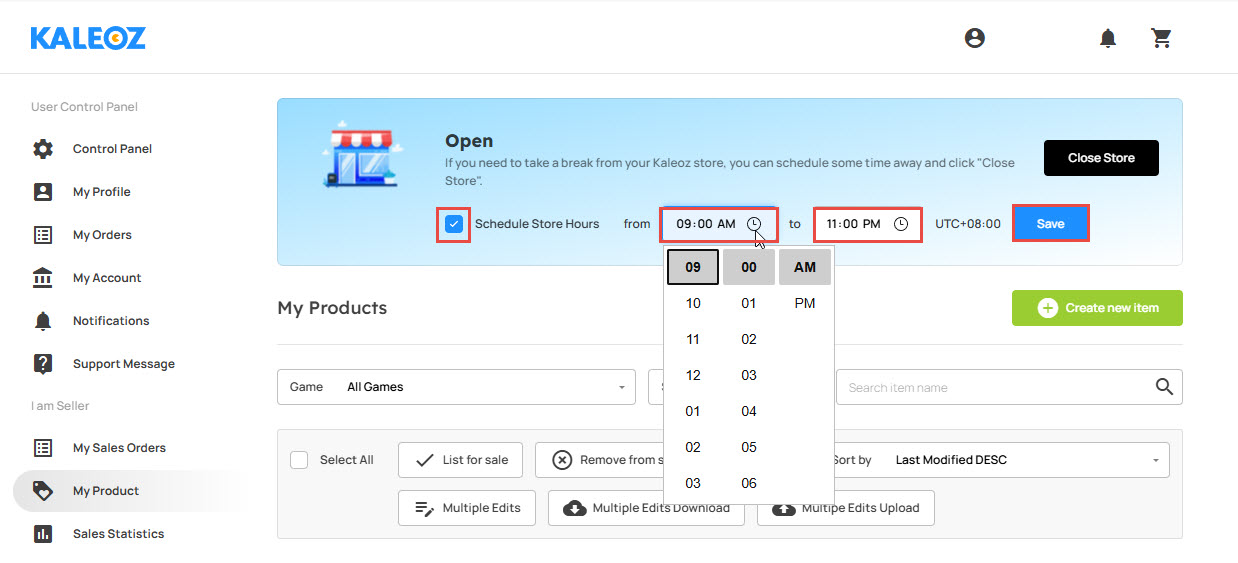Click the My Orders list icon
1238x563 pixels.
43,235
